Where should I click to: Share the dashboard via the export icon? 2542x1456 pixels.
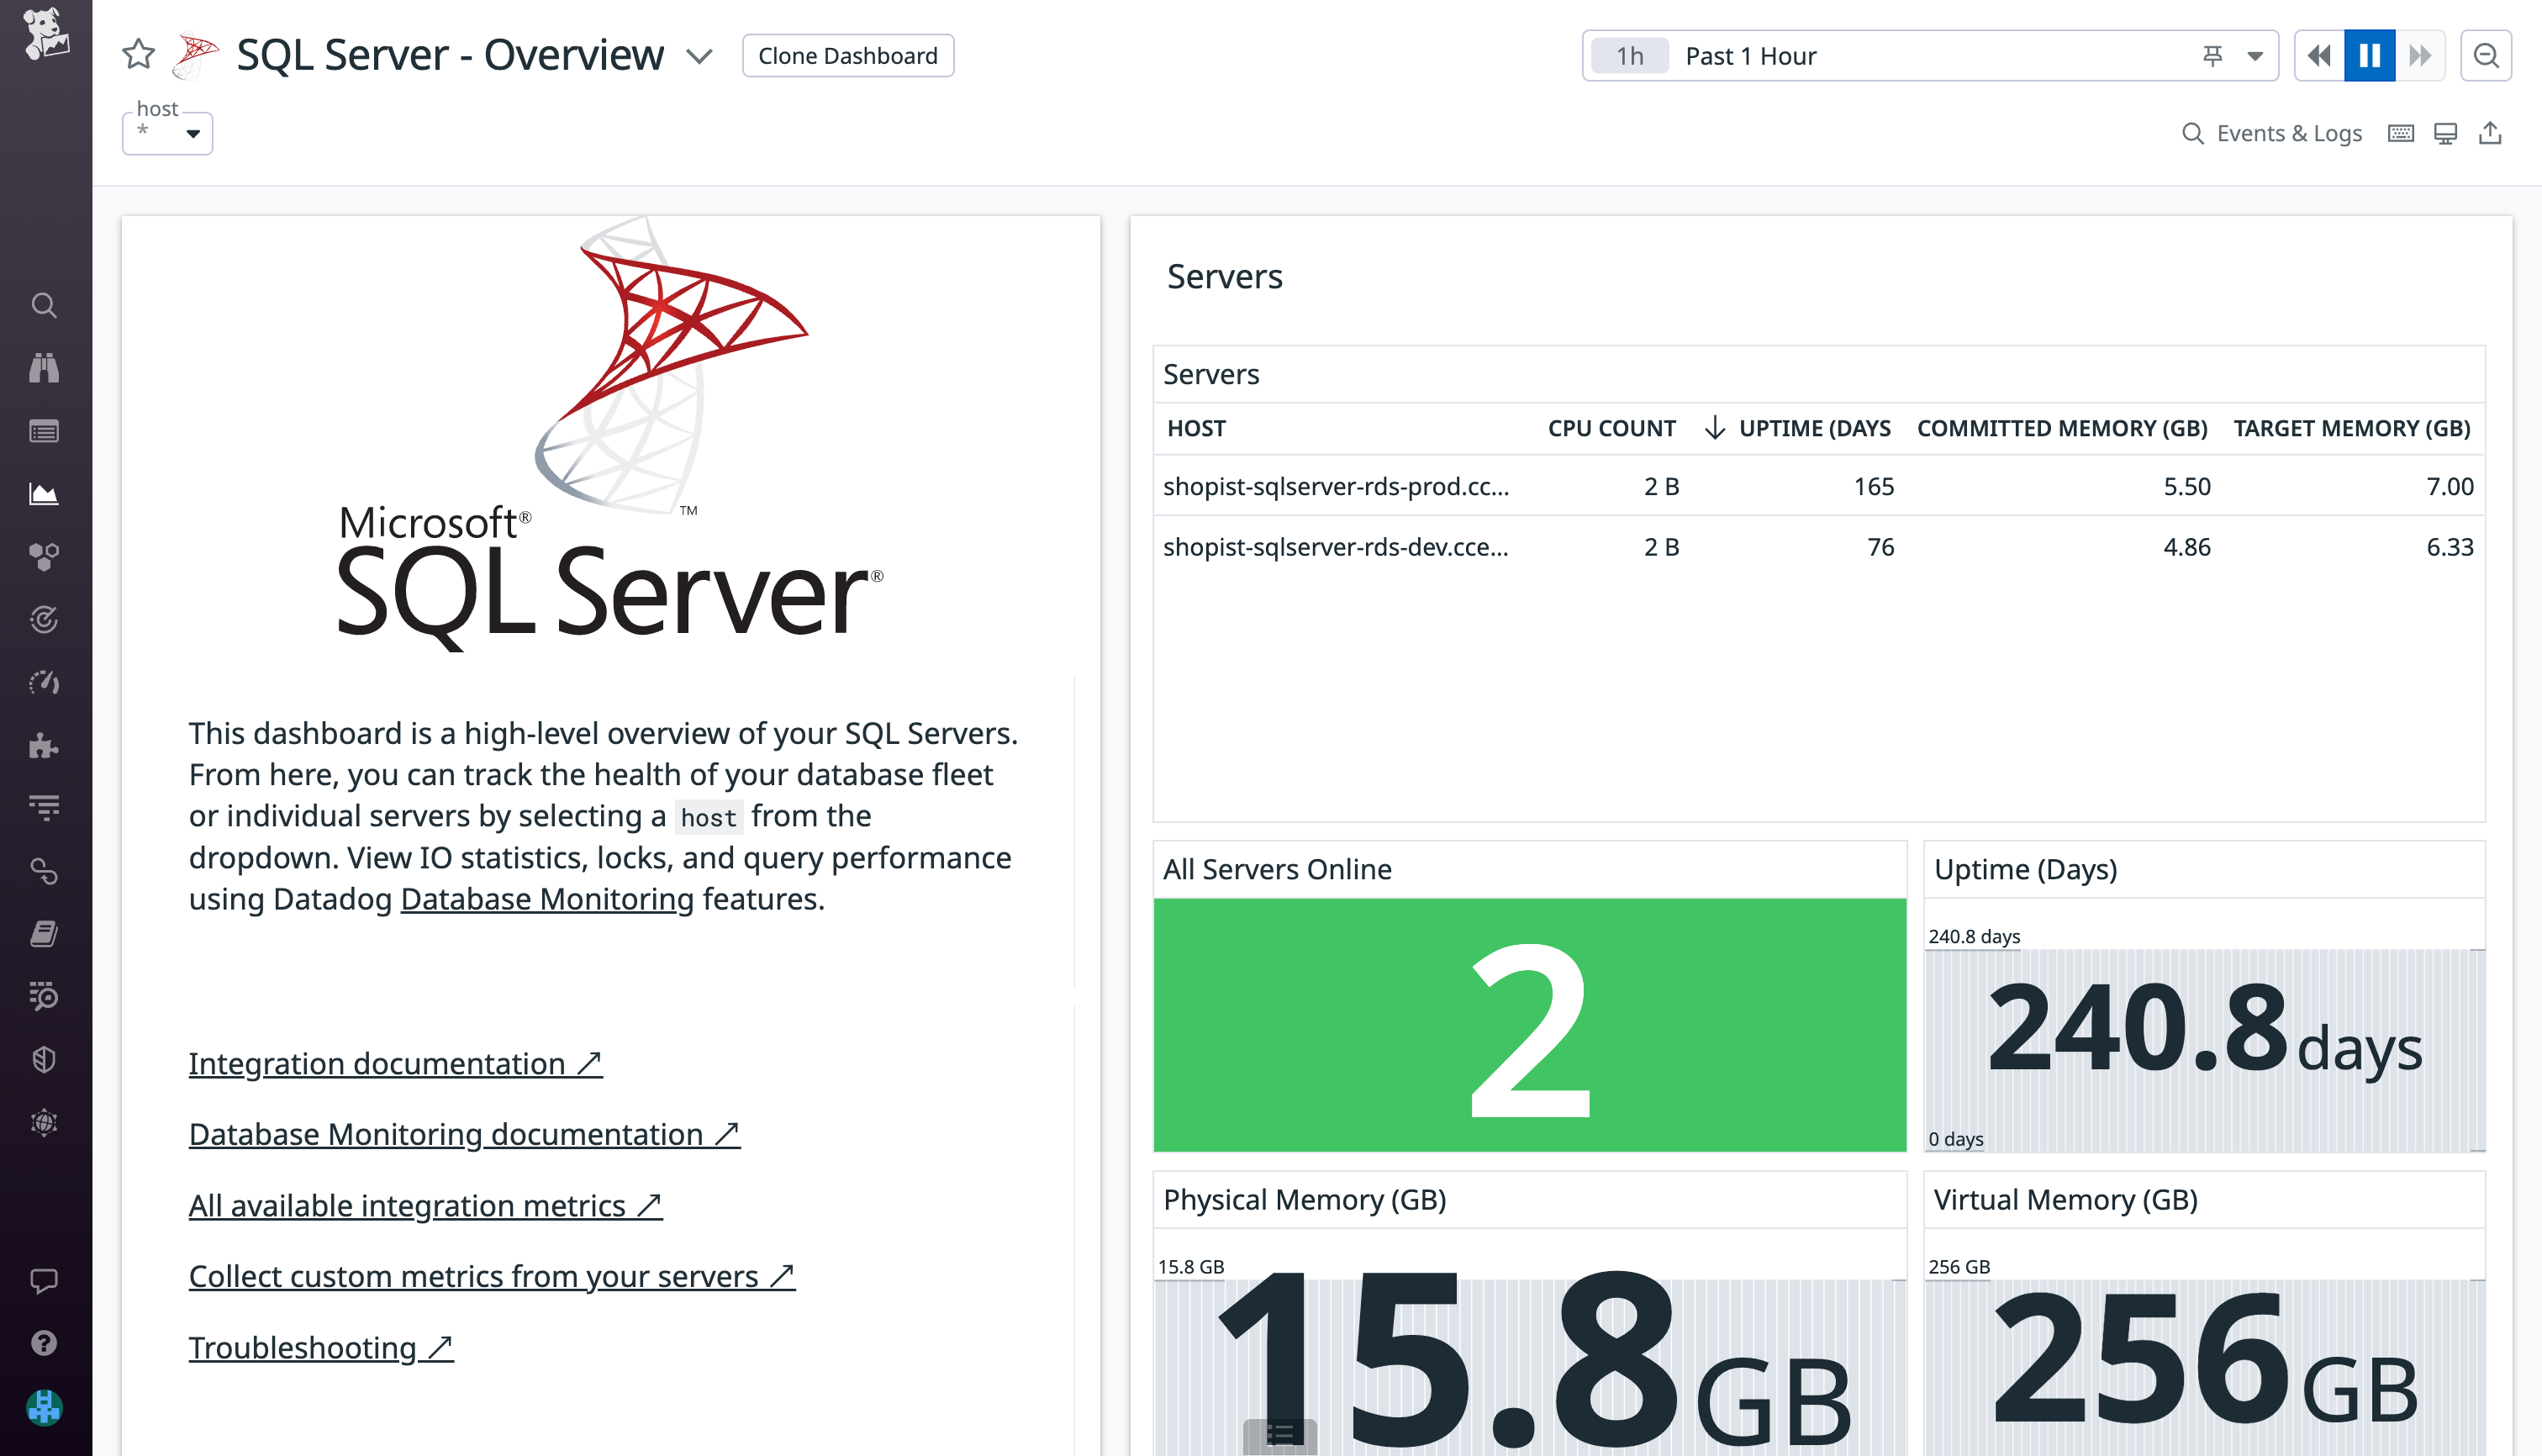2492,133
